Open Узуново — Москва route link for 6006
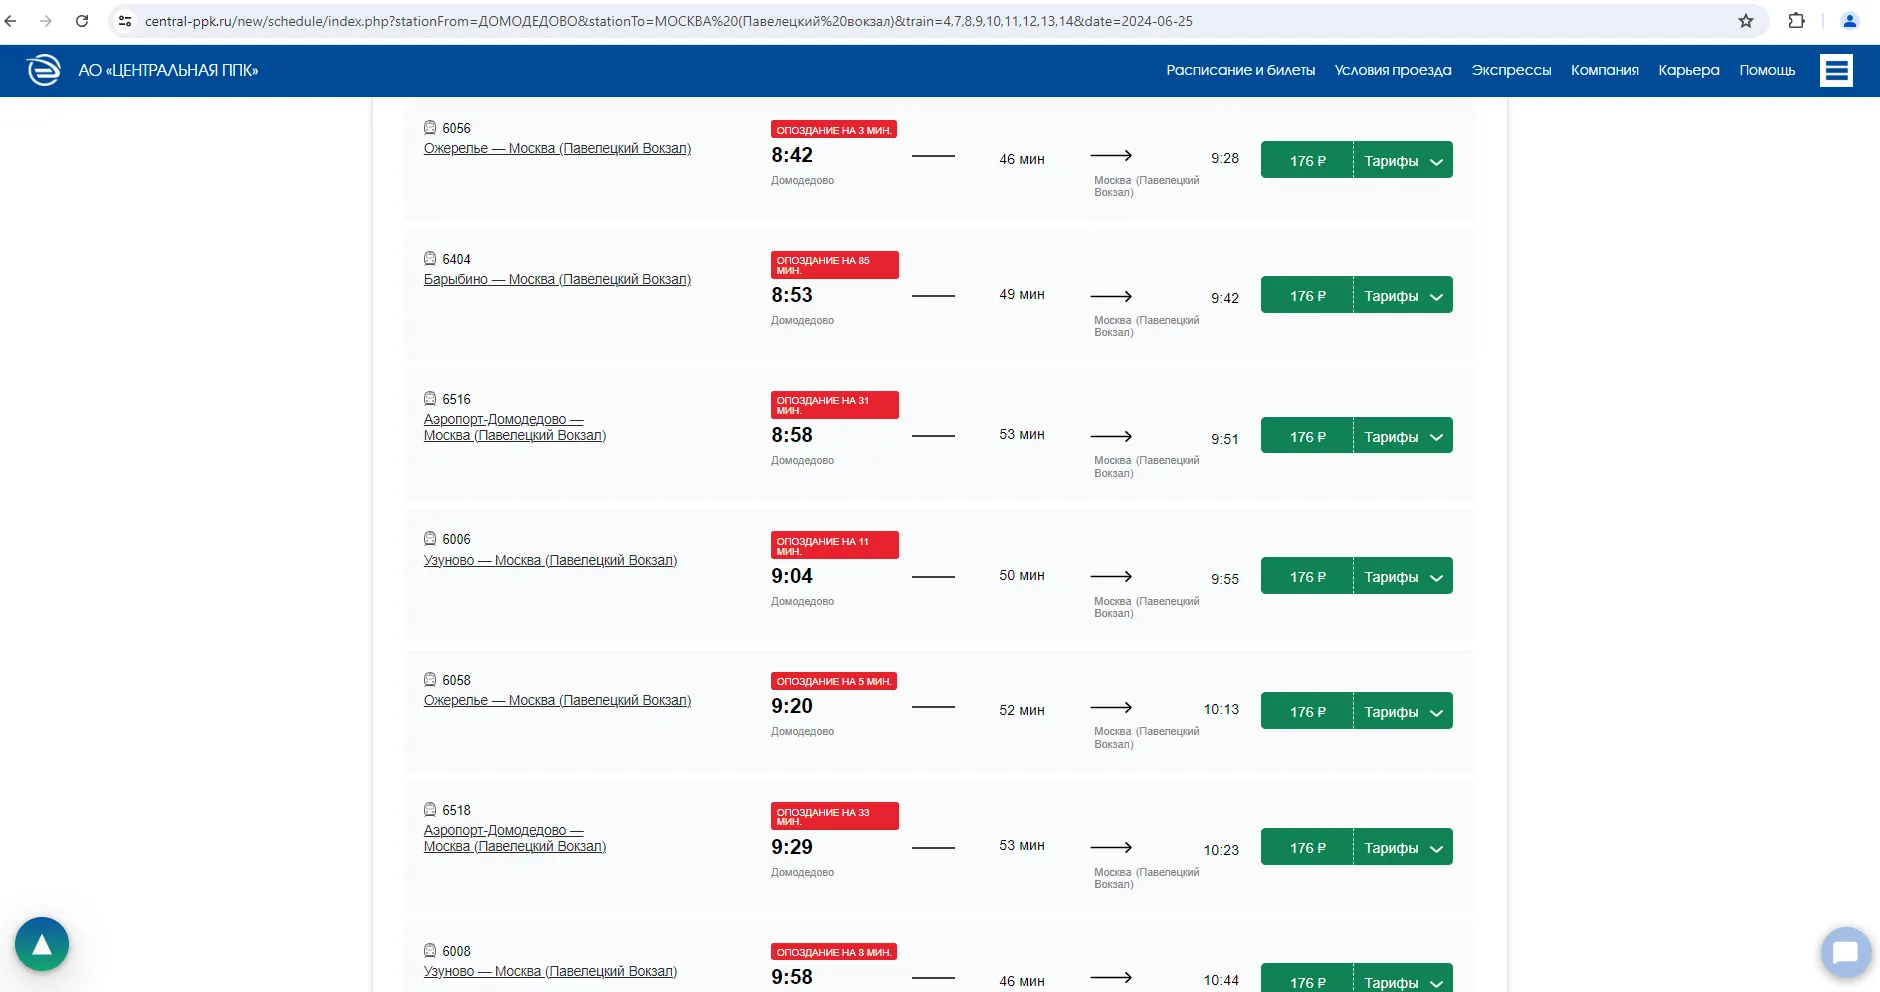This screenshot has height=992, width=1880. (x=550, y=560)
